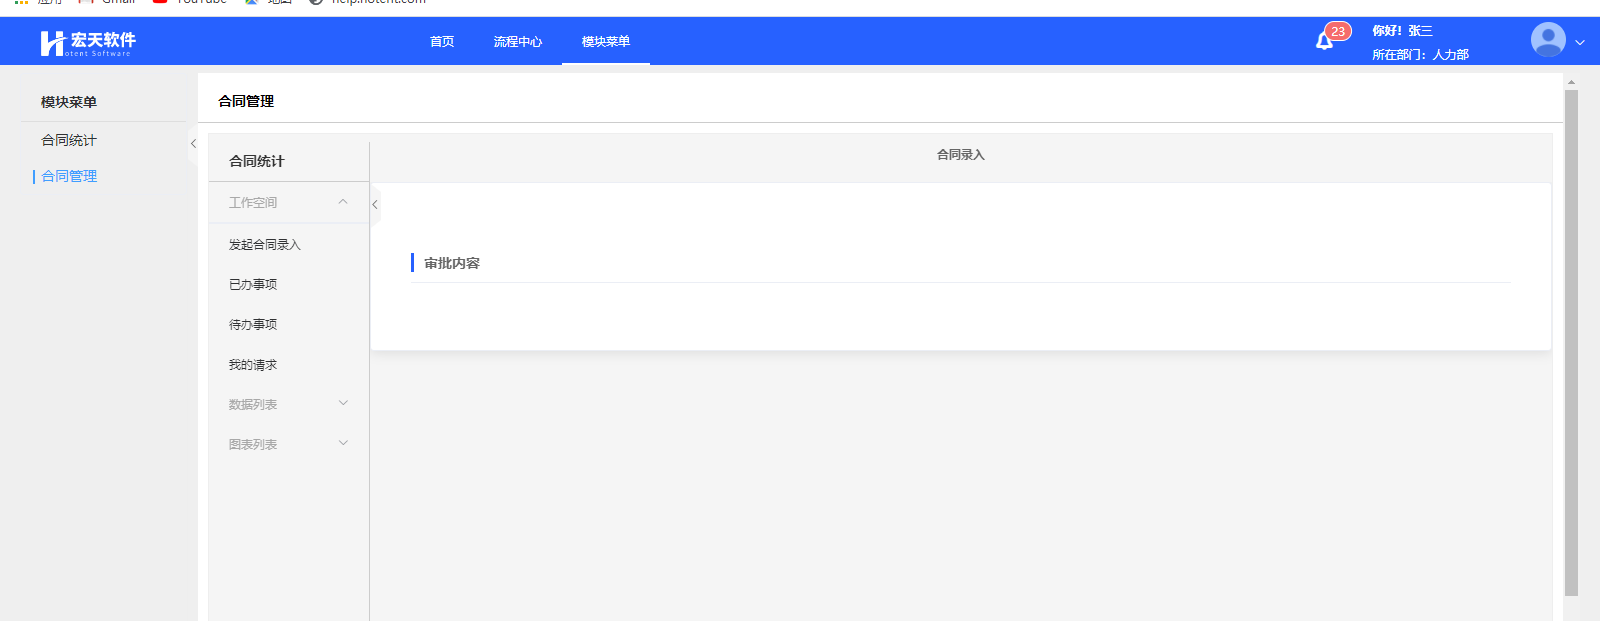This screenshot has height=621, width=1600.
Task: Select the 模块菜单 tab
Action: (x=606, y=41)
